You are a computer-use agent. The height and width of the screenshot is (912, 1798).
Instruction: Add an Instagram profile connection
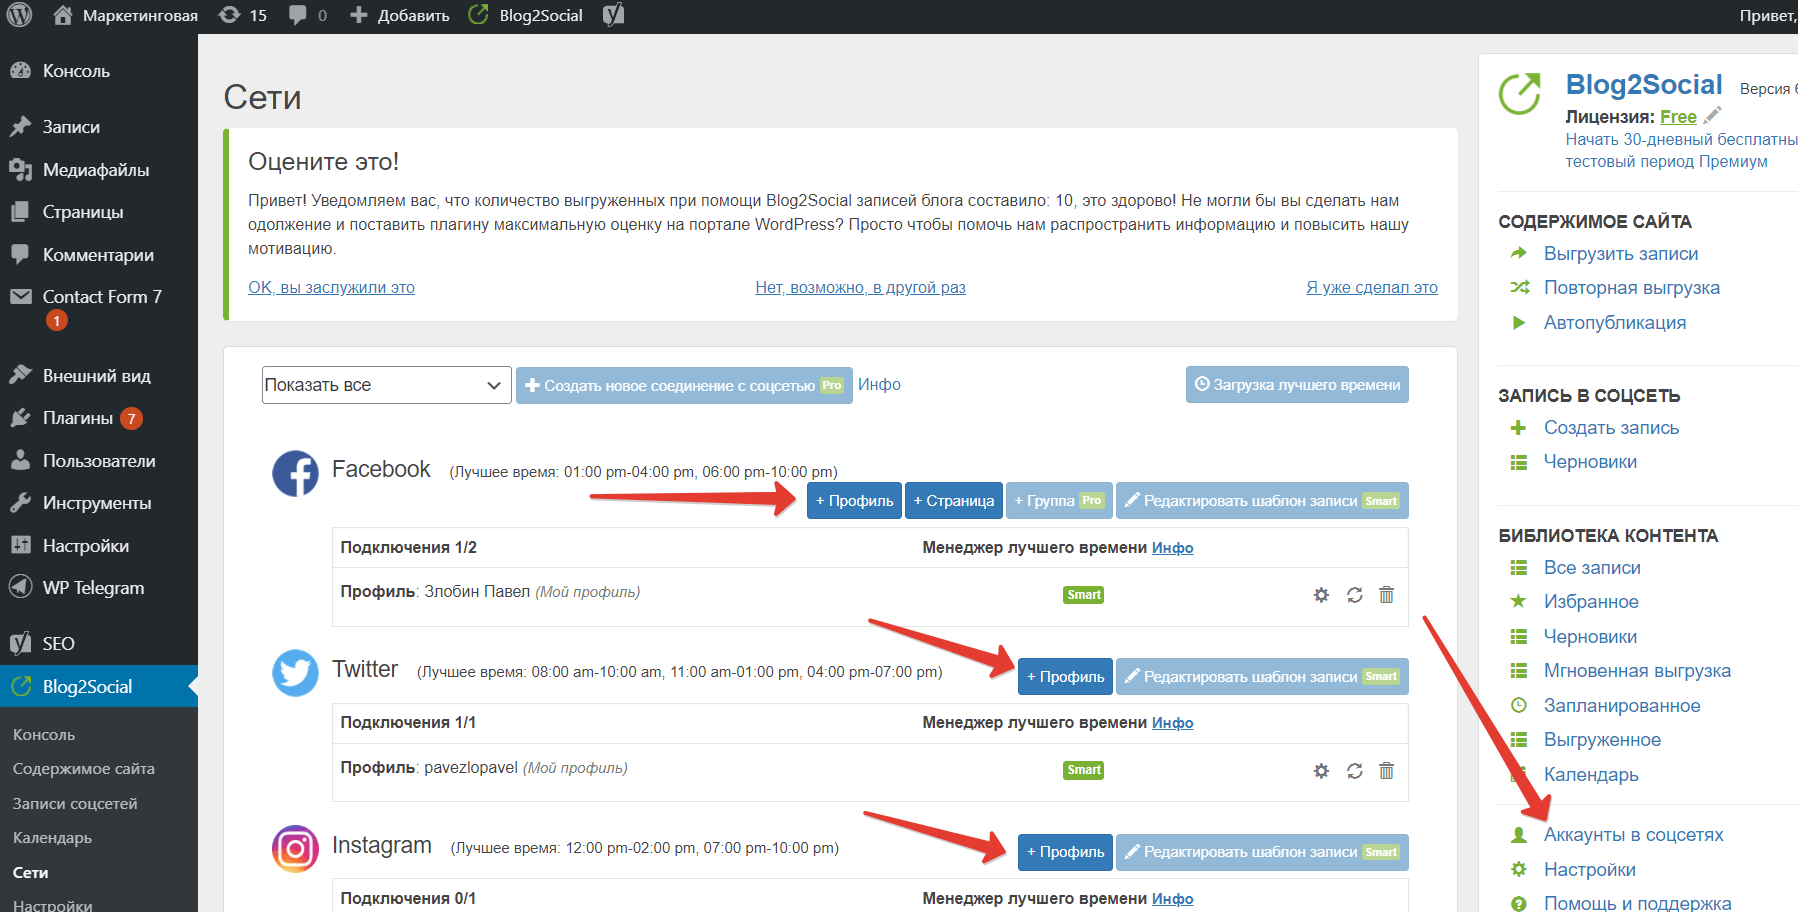(1066, 852)
